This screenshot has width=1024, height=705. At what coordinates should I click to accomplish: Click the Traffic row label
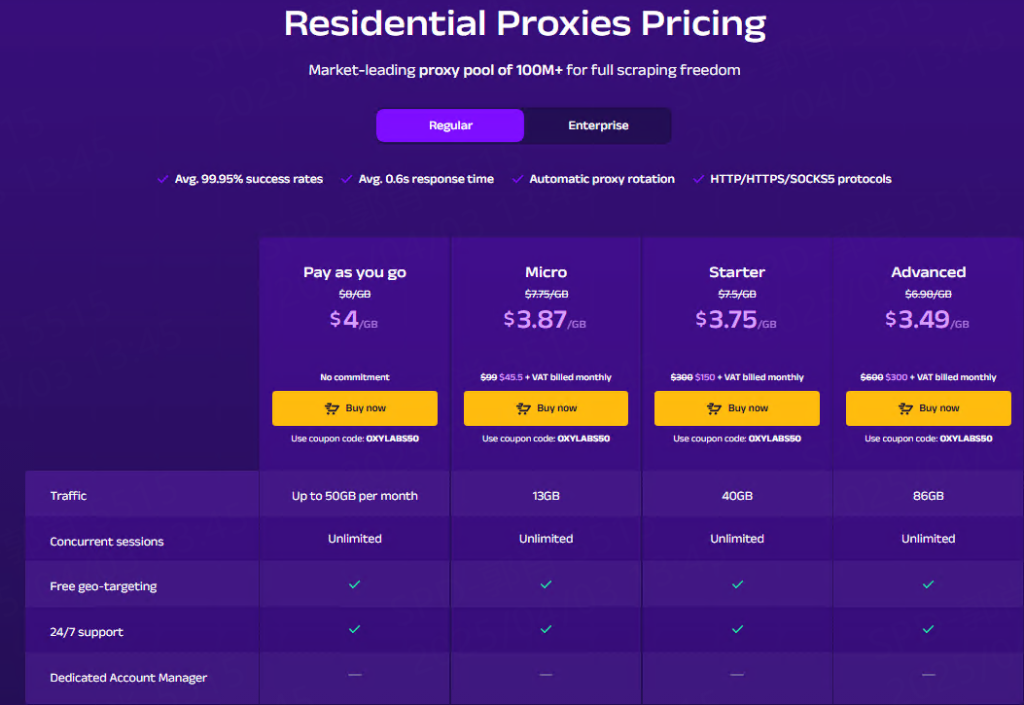click(x=69, y=496)
